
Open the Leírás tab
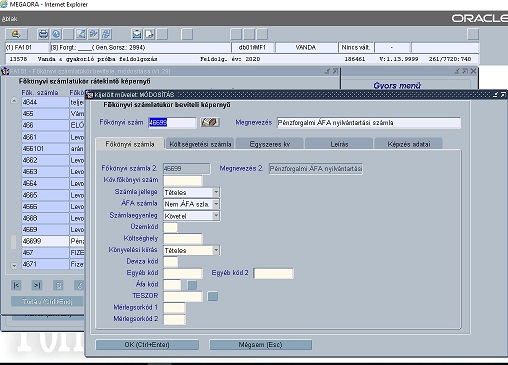click(x=339, y=144)
